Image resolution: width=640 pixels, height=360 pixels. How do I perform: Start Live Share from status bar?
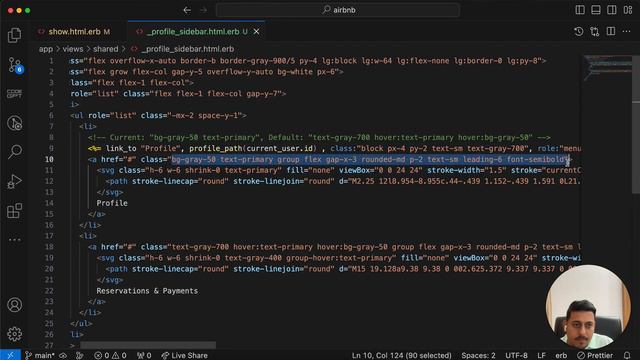[x=184, y=355]
